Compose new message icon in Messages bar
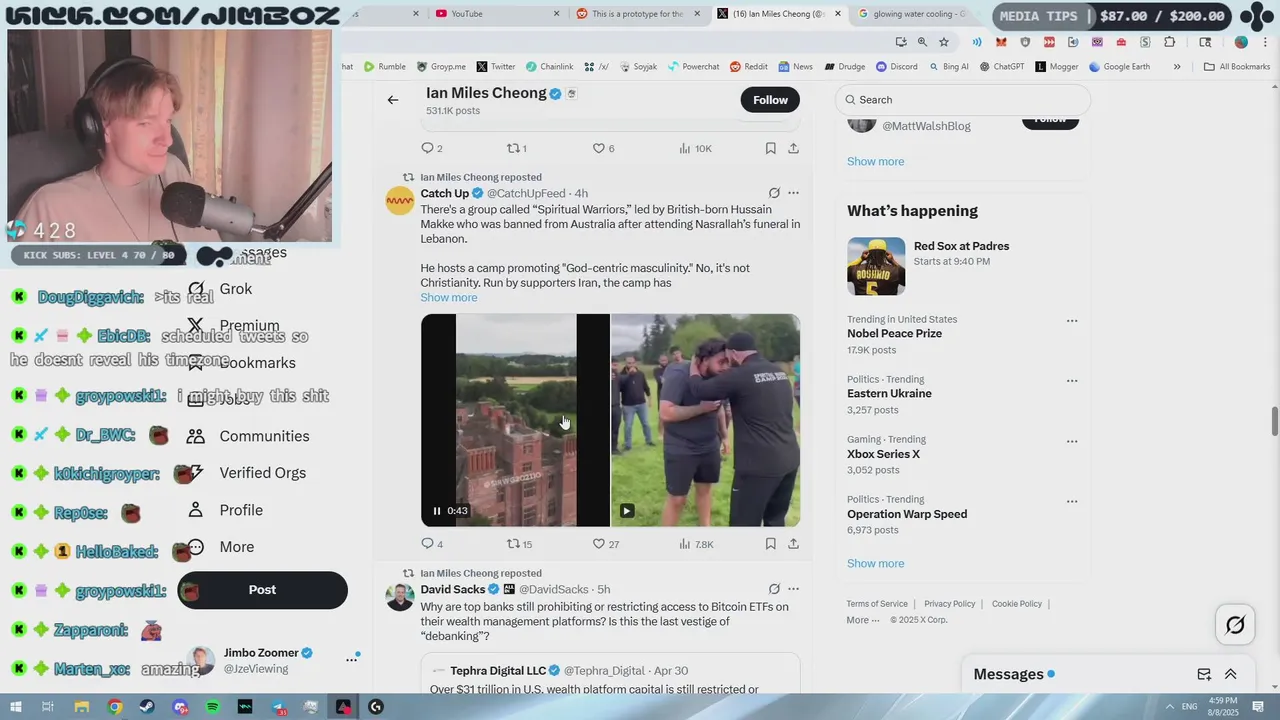This screenshot has width=1280, height=720. (x=1204, y=674)
